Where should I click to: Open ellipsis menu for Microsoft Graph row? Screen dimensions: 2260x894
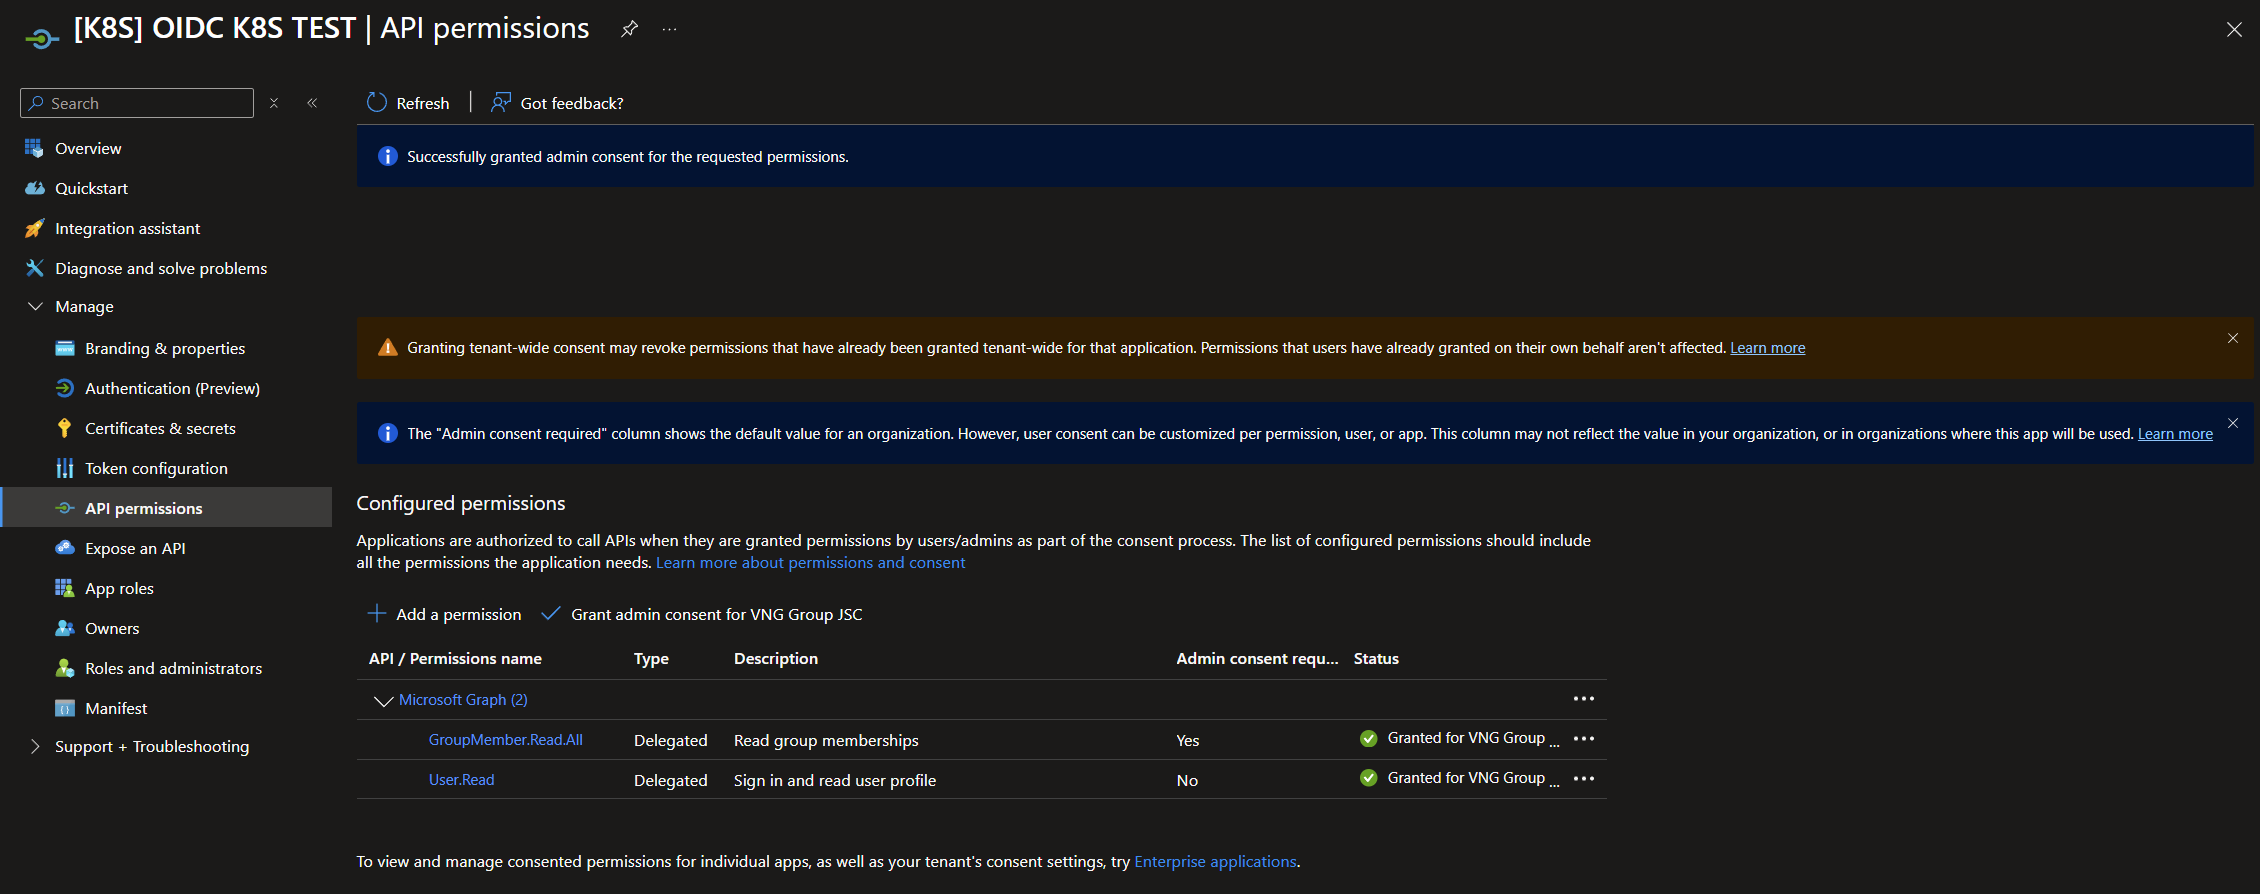pos(1584,699)
